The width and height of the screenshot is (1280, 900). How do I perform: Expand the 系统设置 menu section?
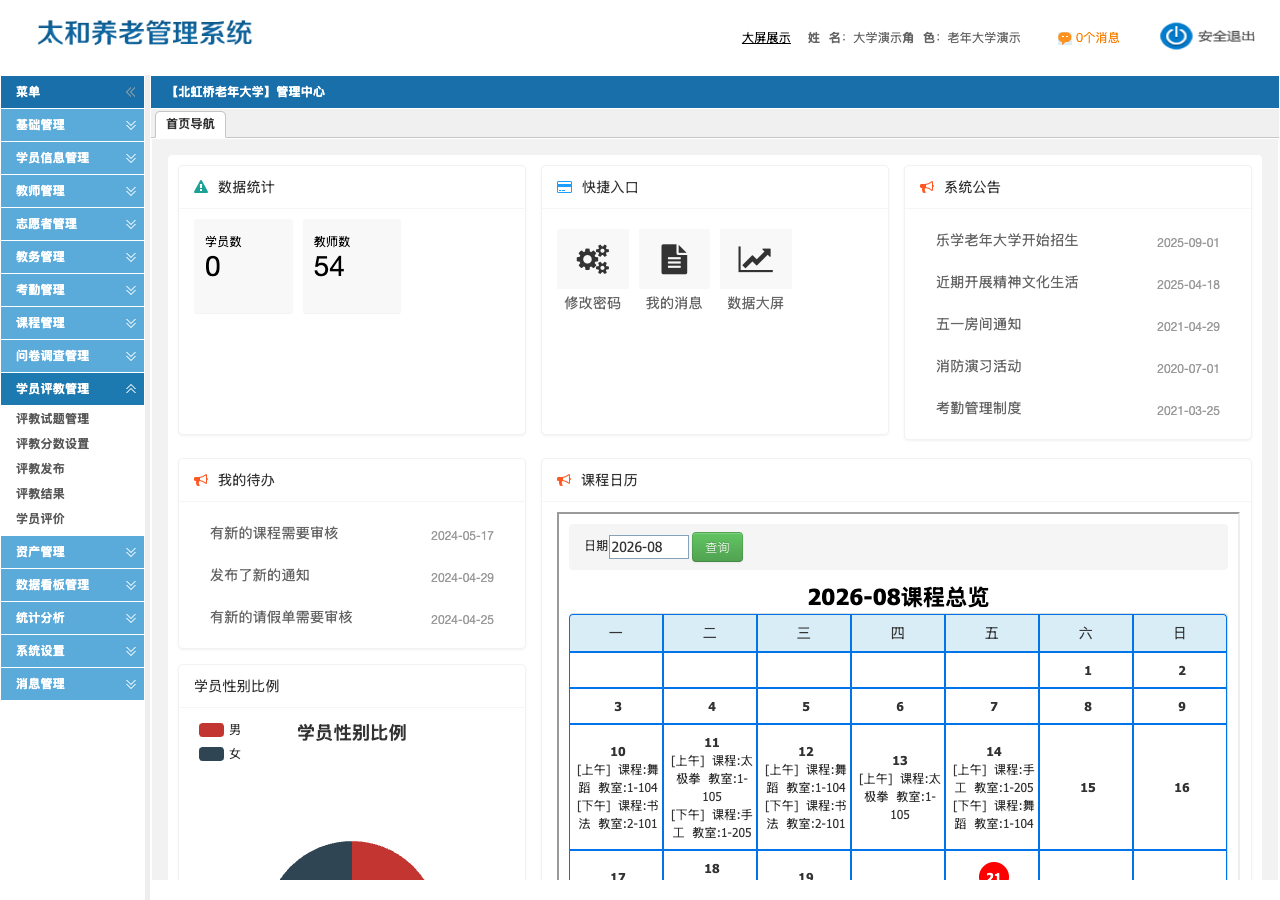tap(72, 651)
